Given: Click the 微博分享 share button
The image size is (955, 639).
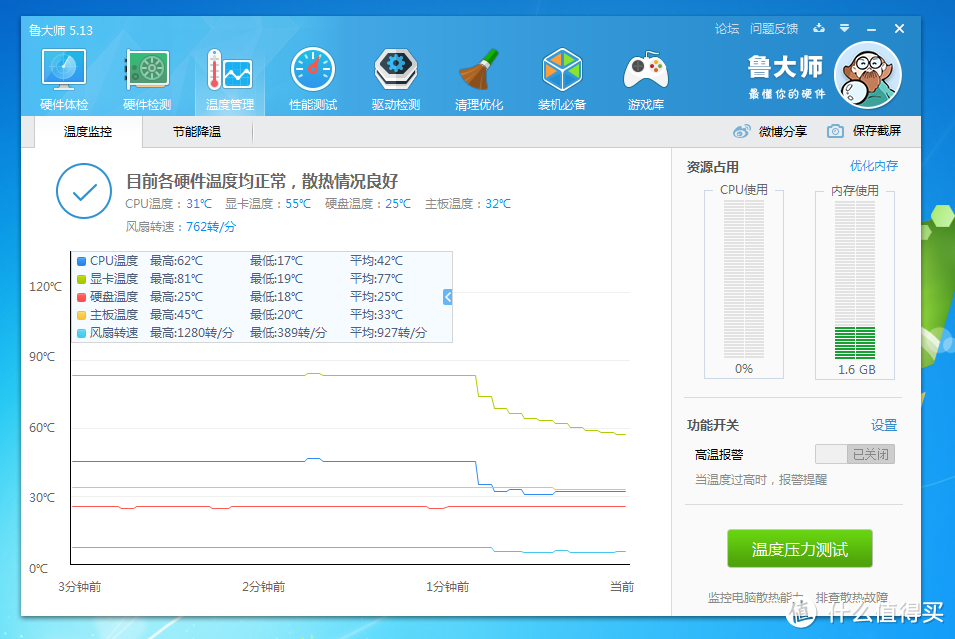Looking at the screenshot, I should [x=770, y=131].
